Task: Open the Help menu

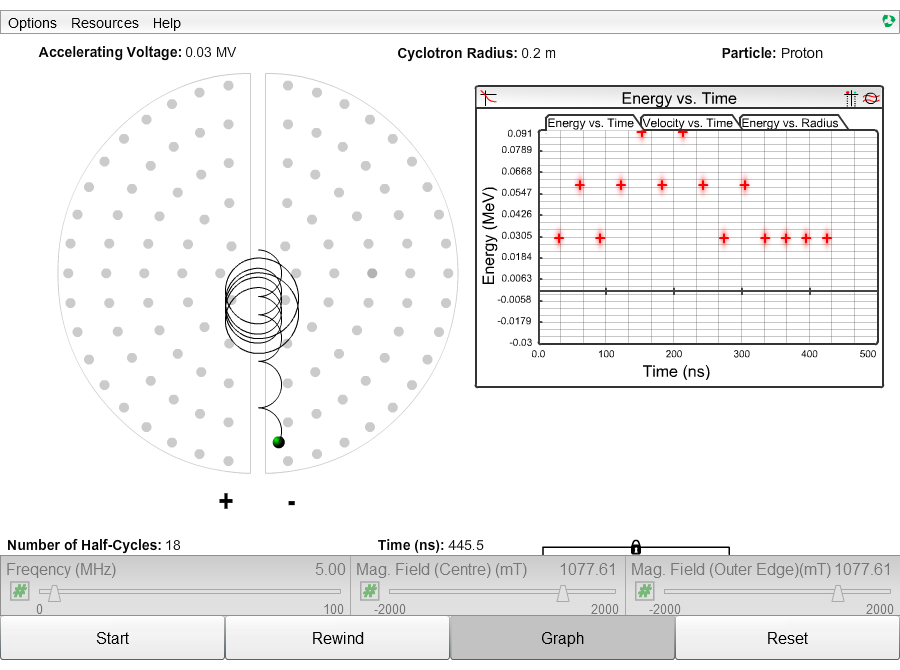Action: coord(166,23)
